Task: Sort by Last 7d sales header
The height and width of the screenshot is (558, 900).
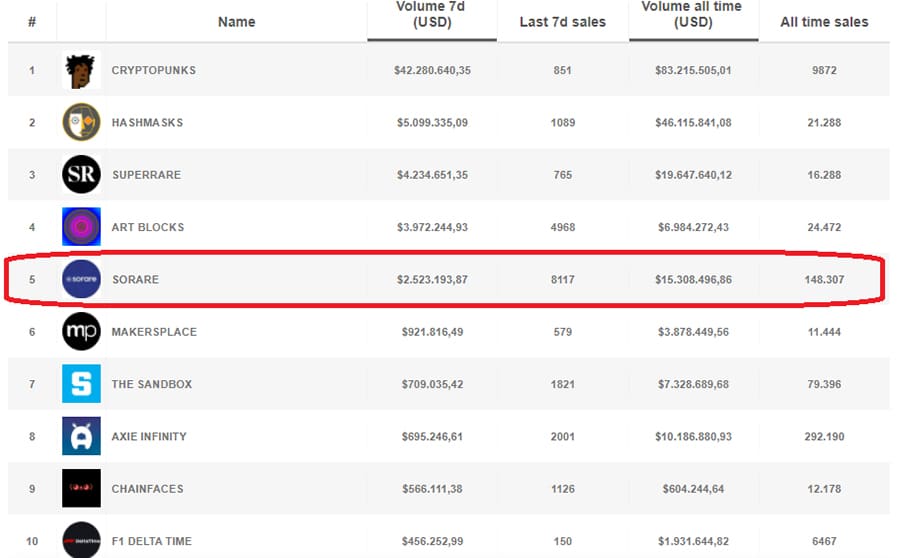Action: tap(562, 22)
